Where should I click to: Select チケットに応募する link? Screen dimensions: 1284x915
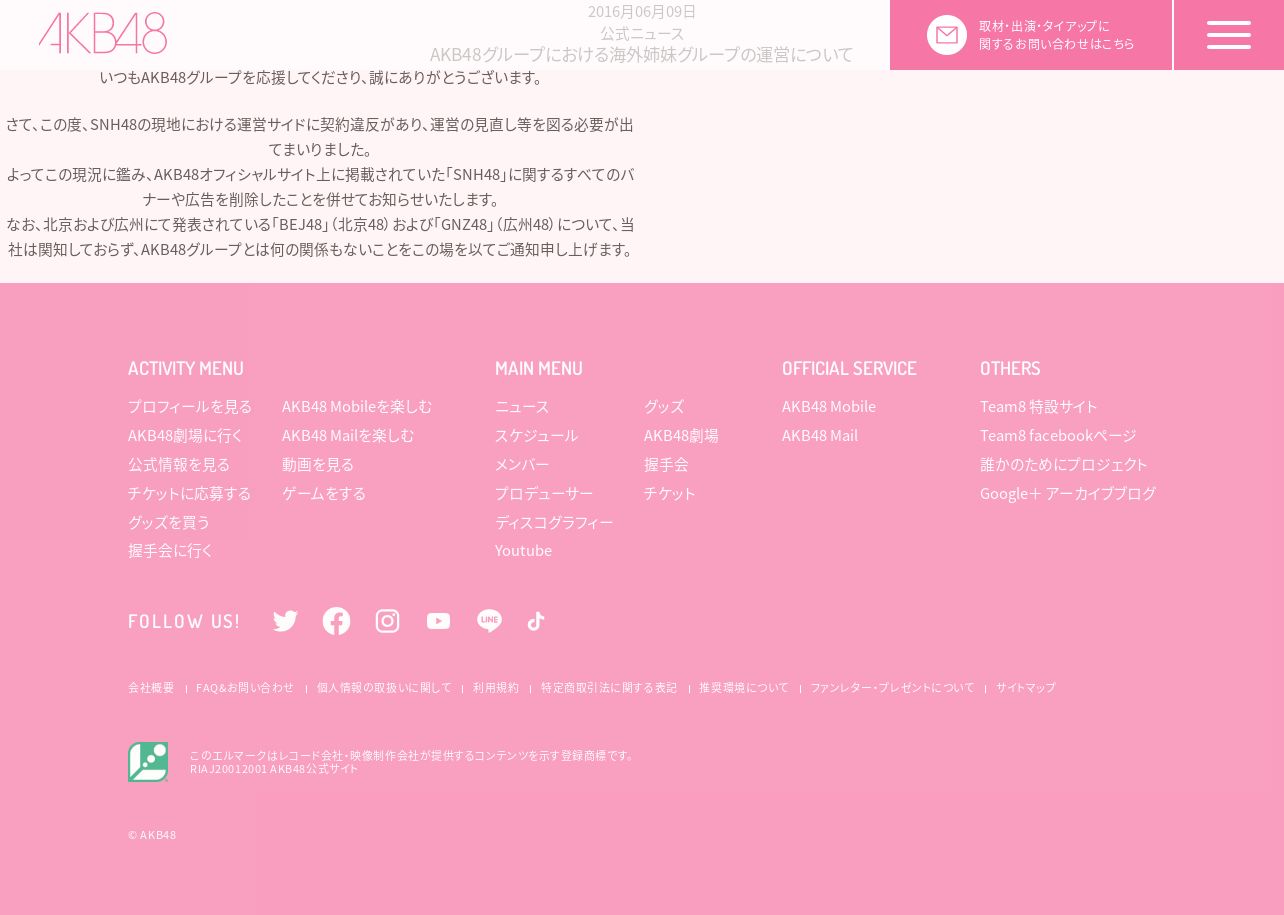click(190, 493)
